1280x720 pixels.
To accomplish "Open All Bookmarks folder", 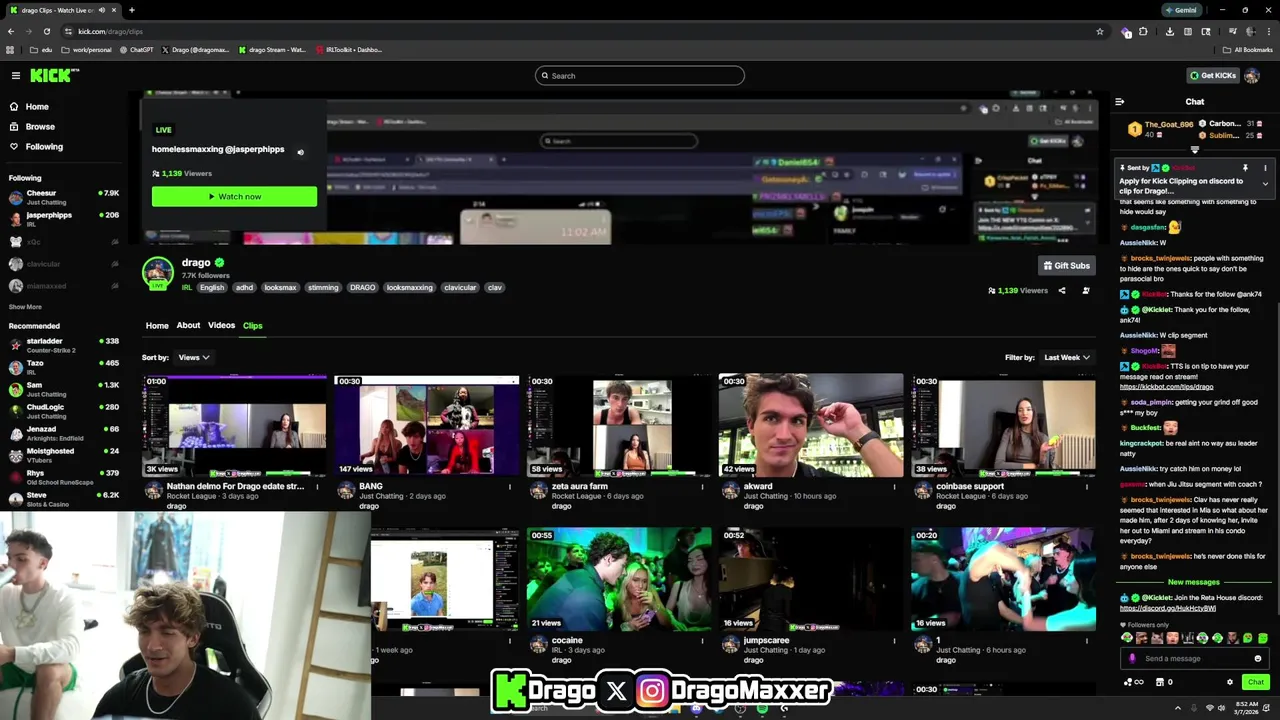I will tap(1248, 50).
